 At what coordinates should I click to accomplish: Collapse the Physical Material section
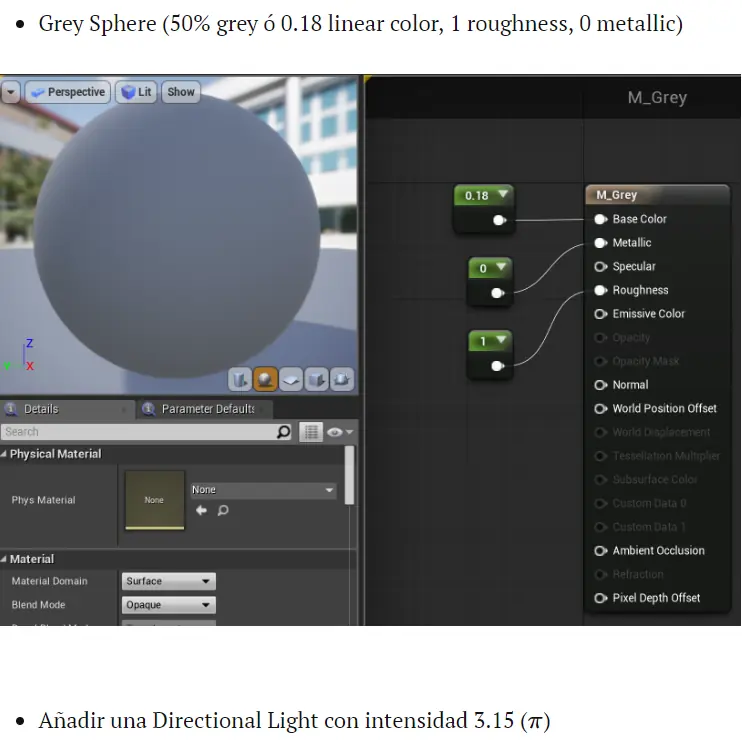[4, 454]
